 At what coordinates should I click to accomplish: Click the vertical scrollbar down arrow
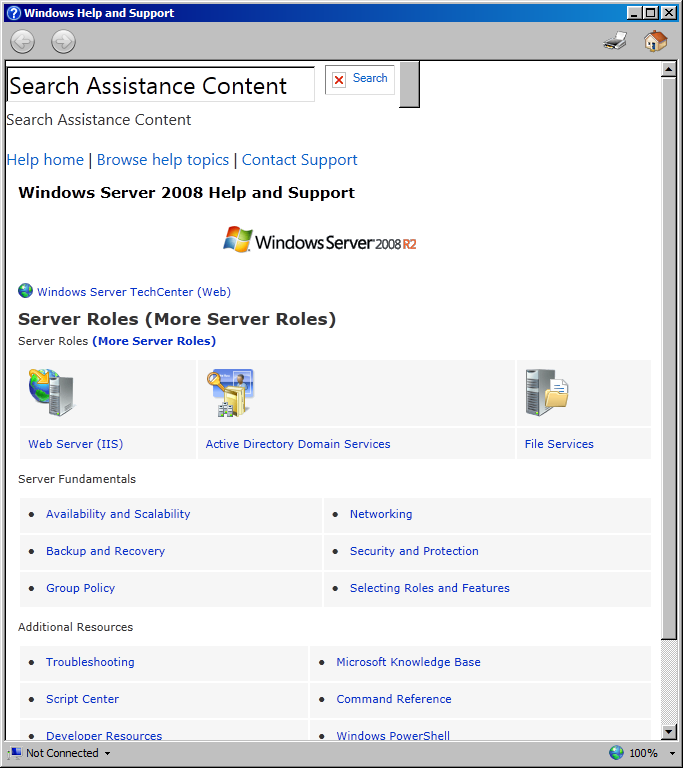[668, 732]
